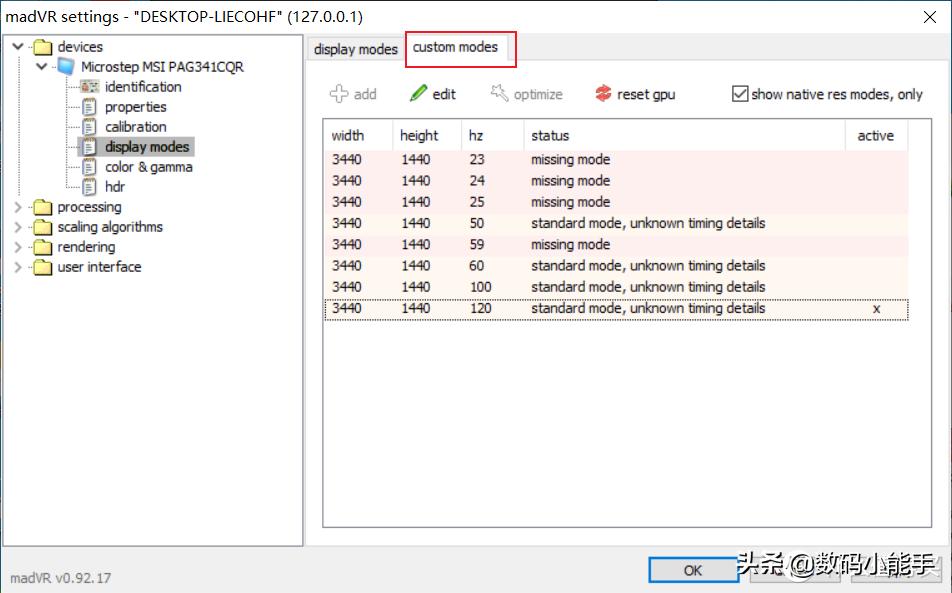Collapse the devices tree node
Viewport: 952px width, 593px height.
pos(19,47)
